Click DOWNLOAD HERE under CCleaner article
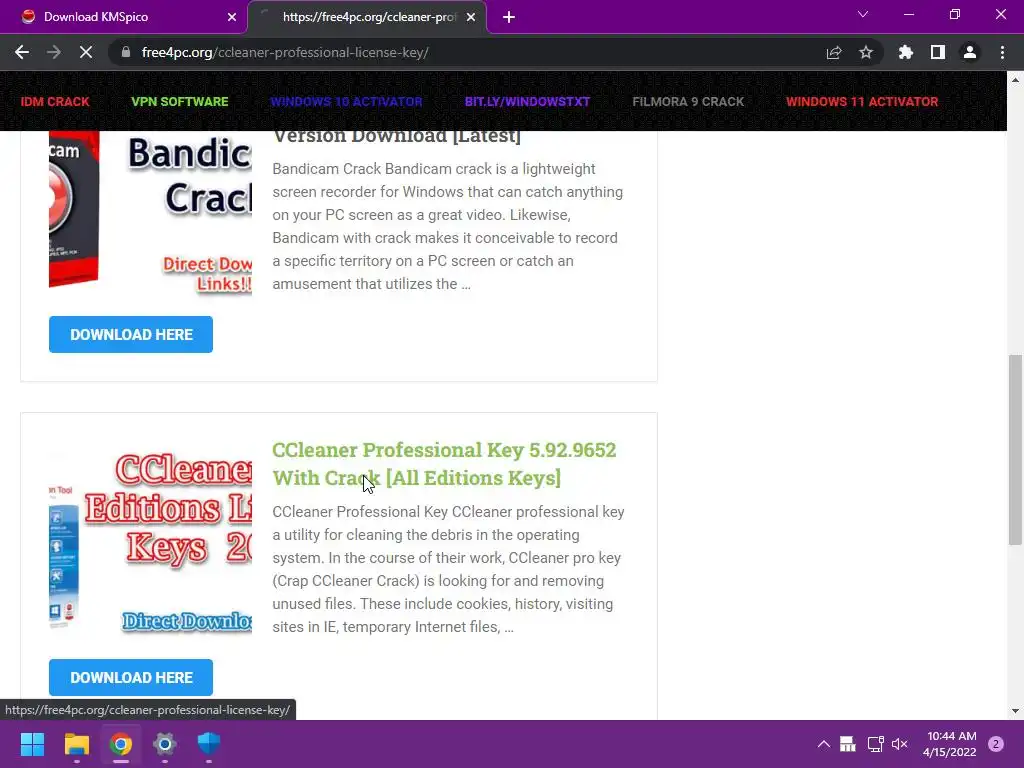The width and height of the screenshot is (1024, 768). (131, 678)
